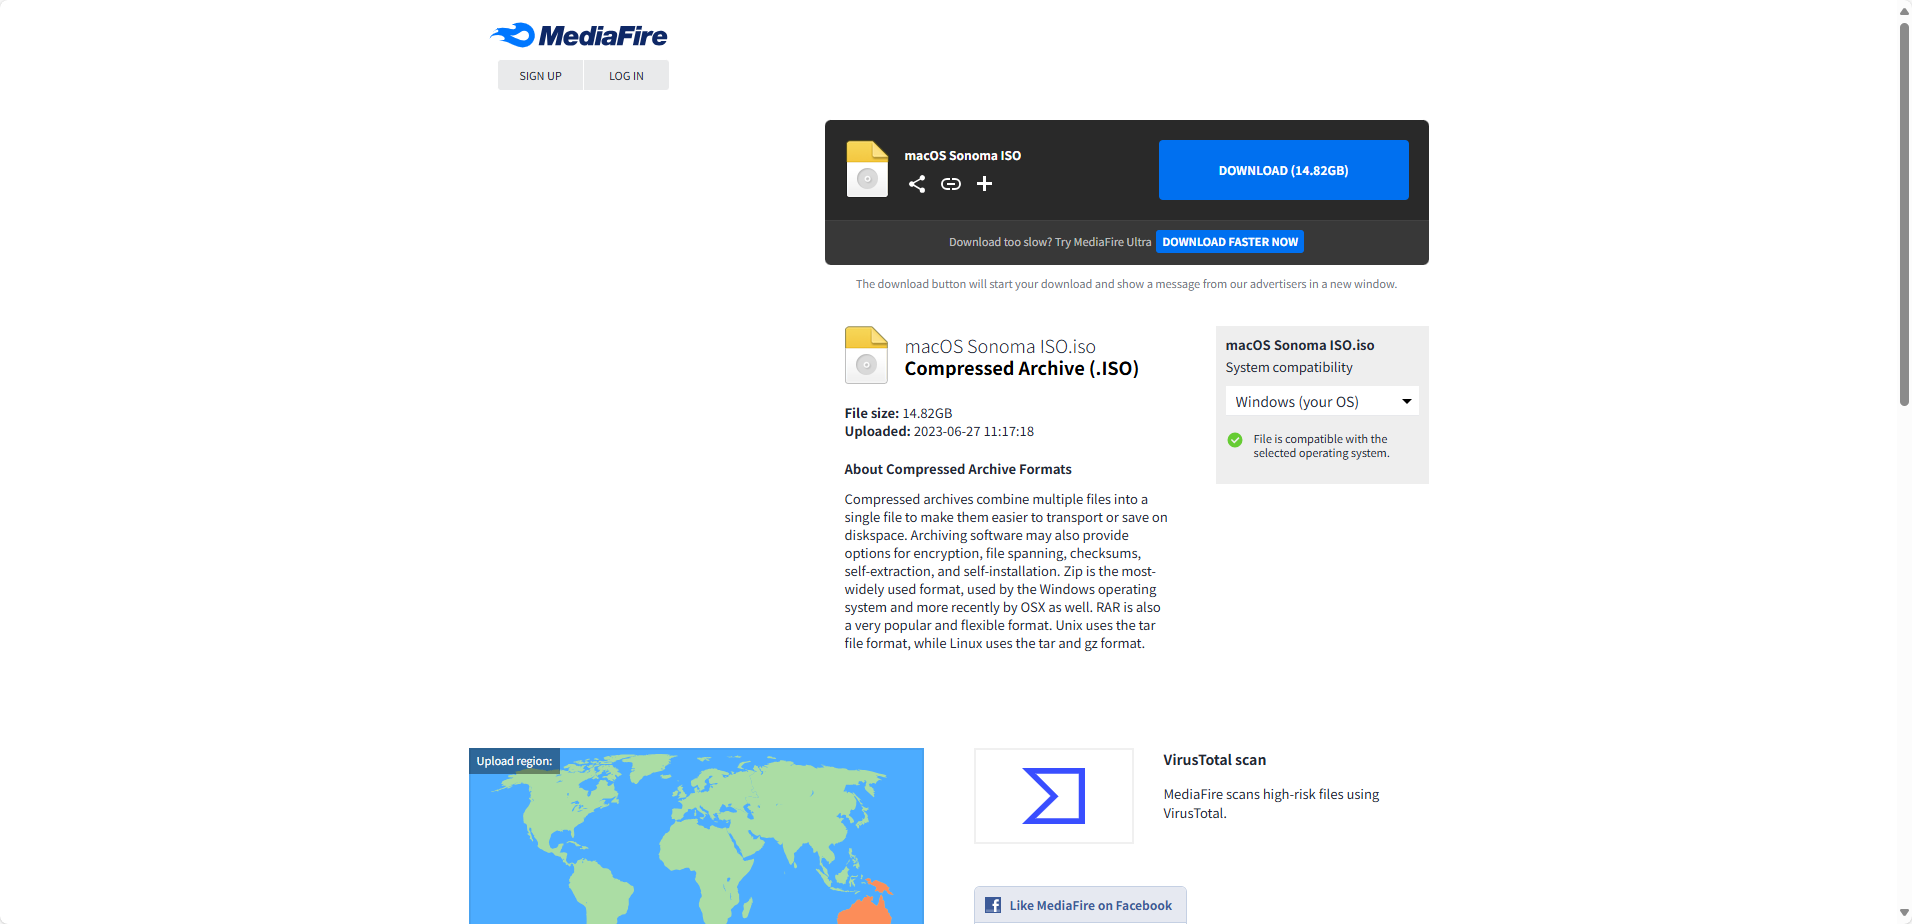Click the copy link chain icon

coord(950,184)
